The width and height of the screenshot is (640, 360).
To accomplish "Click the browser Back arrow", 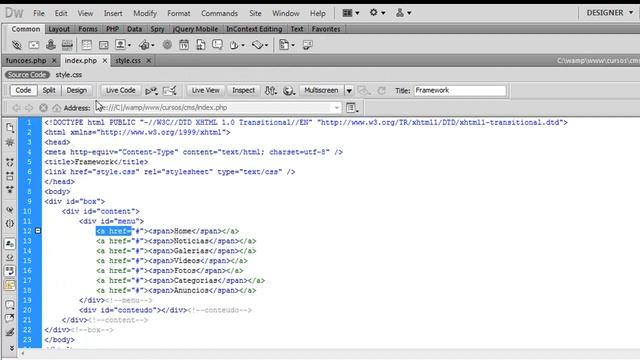I will pos(16,108).
